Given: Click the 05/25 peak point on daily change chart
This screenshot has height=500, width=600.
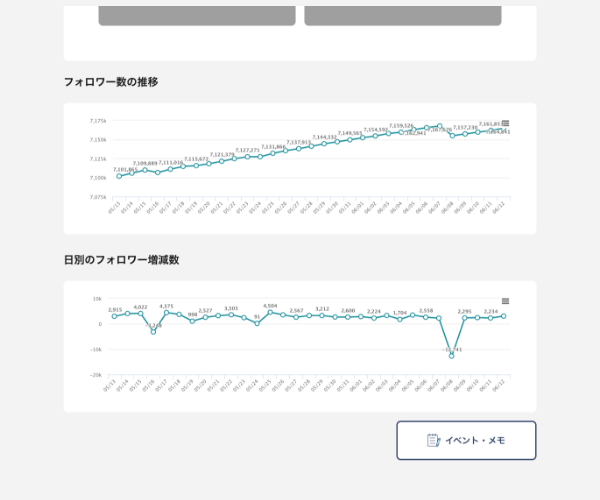Looking at the screenshot, I should pyautogui.click(x=270, y=312).
